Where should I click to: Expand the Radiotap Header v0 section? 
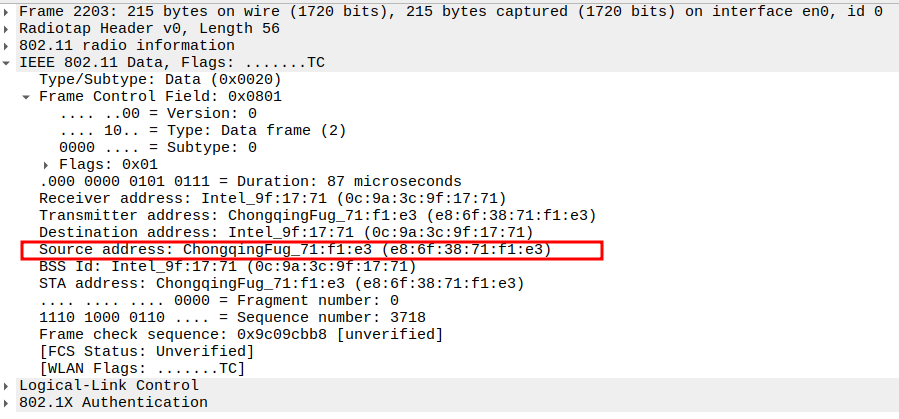click(x=8, y=29)
